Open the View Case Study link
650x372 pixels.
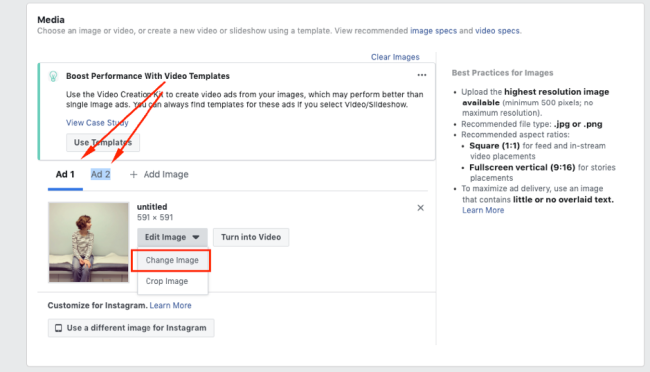coord(97,123)
